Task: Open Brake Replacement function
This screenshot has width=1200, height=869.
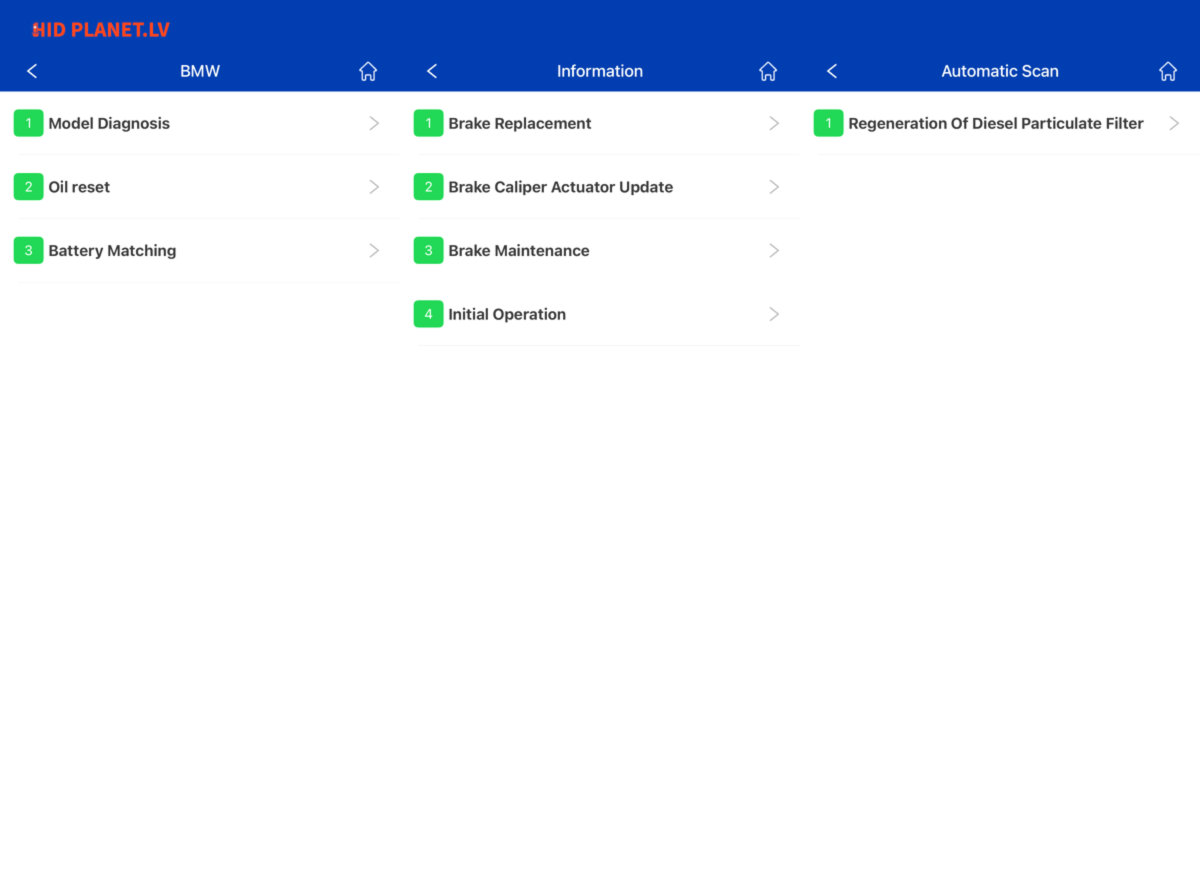Action: pos(520,124)
